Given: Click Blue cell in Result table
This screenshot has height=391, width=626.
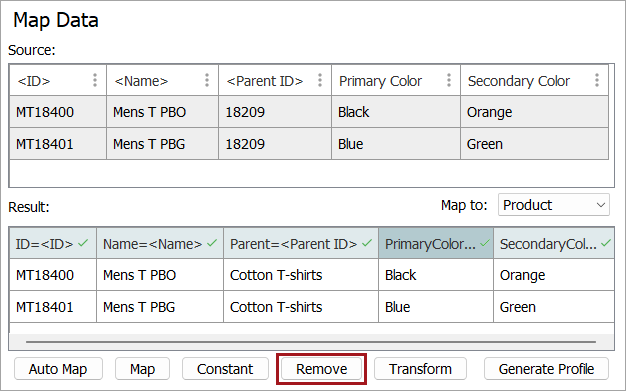Looking at the screenshot, I should 436,307.
